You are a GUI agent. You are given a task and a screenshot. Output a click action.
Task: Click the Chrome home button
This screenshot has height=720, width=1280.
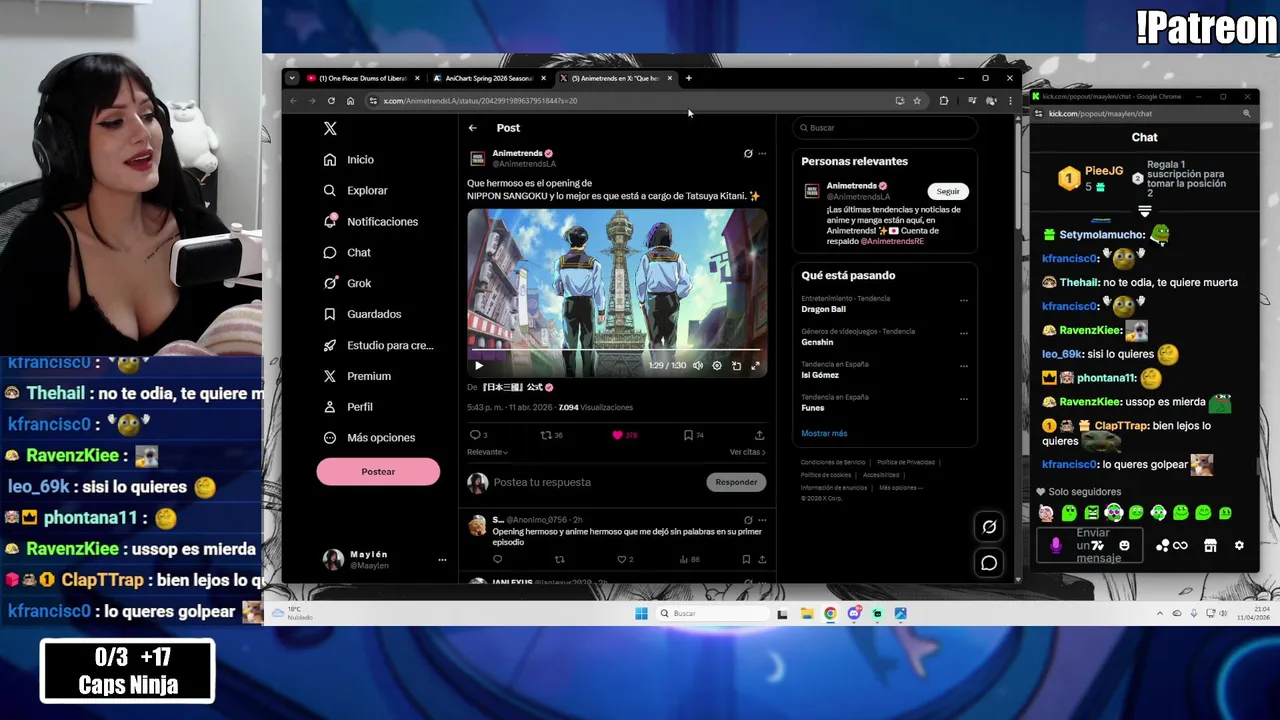pos(350,101)
